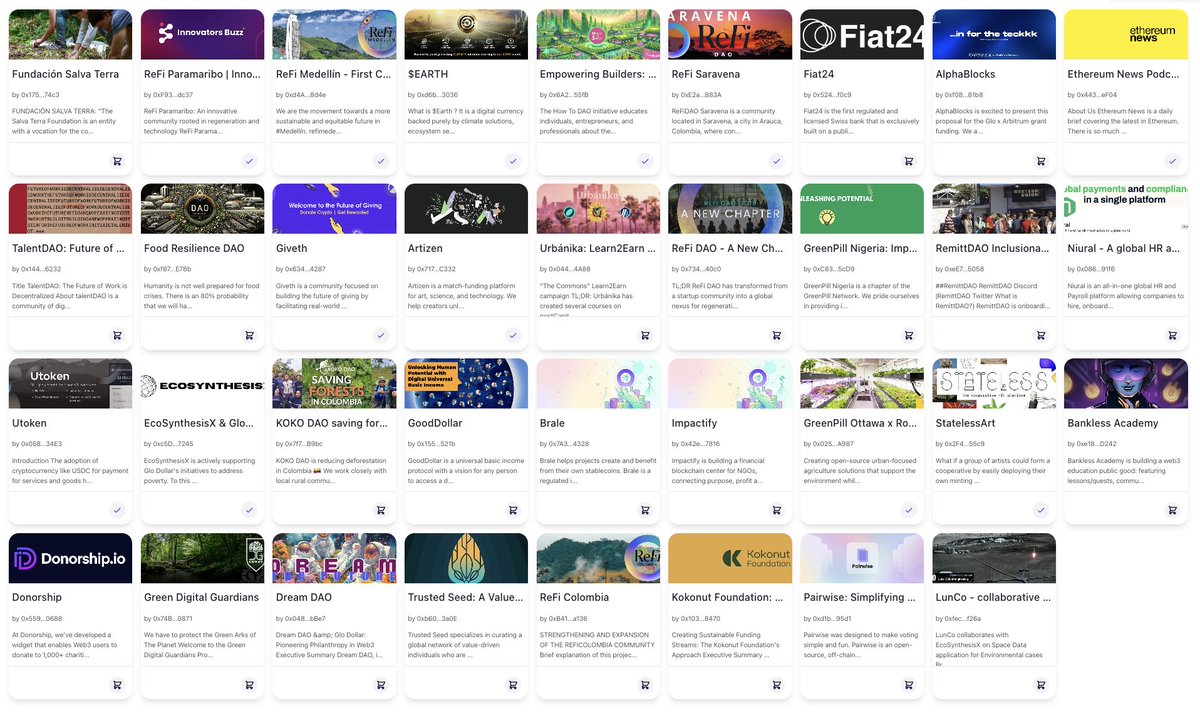Click cart icon on ReFi Colombia card

point(645,684)
